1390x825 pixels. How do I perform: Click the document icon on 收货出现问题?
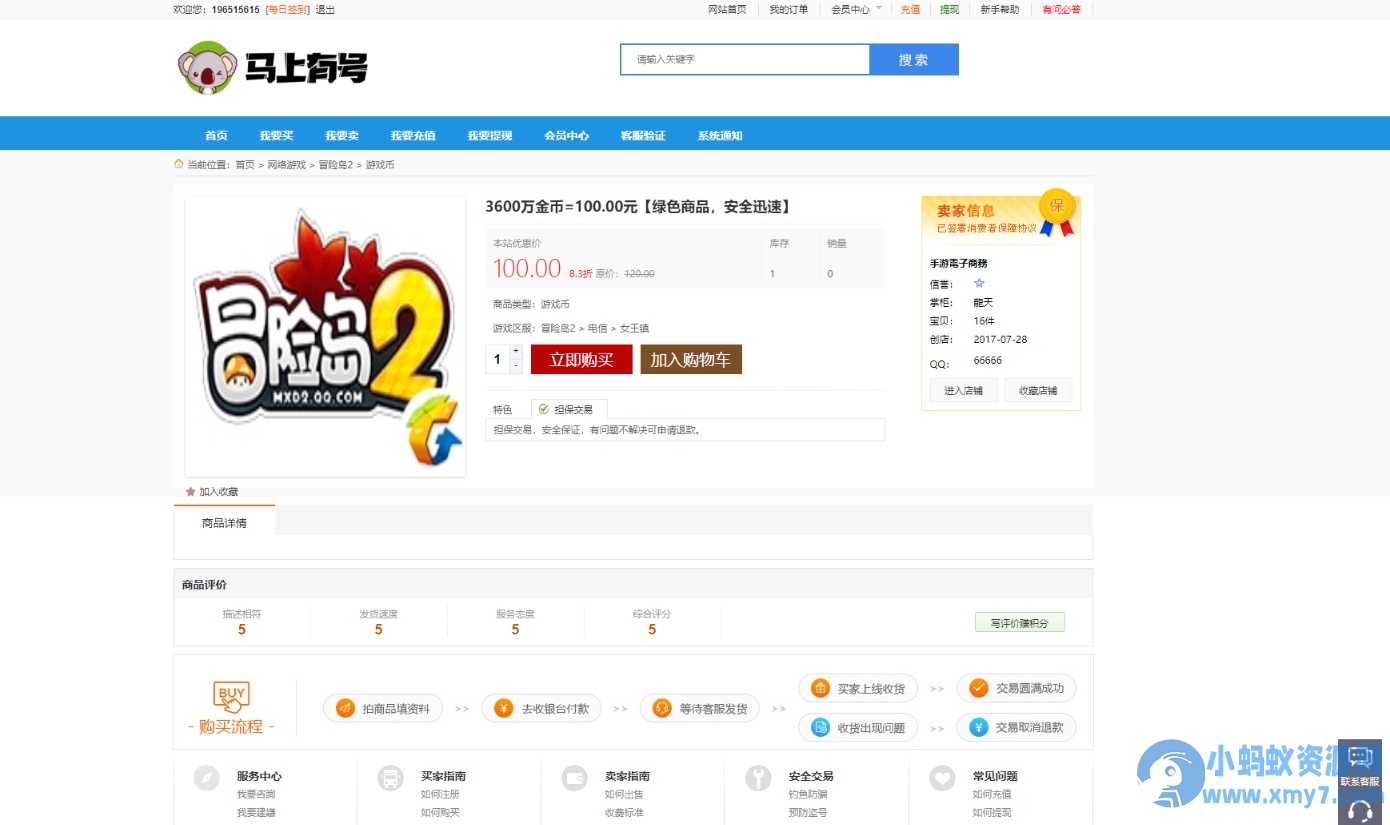820,727
